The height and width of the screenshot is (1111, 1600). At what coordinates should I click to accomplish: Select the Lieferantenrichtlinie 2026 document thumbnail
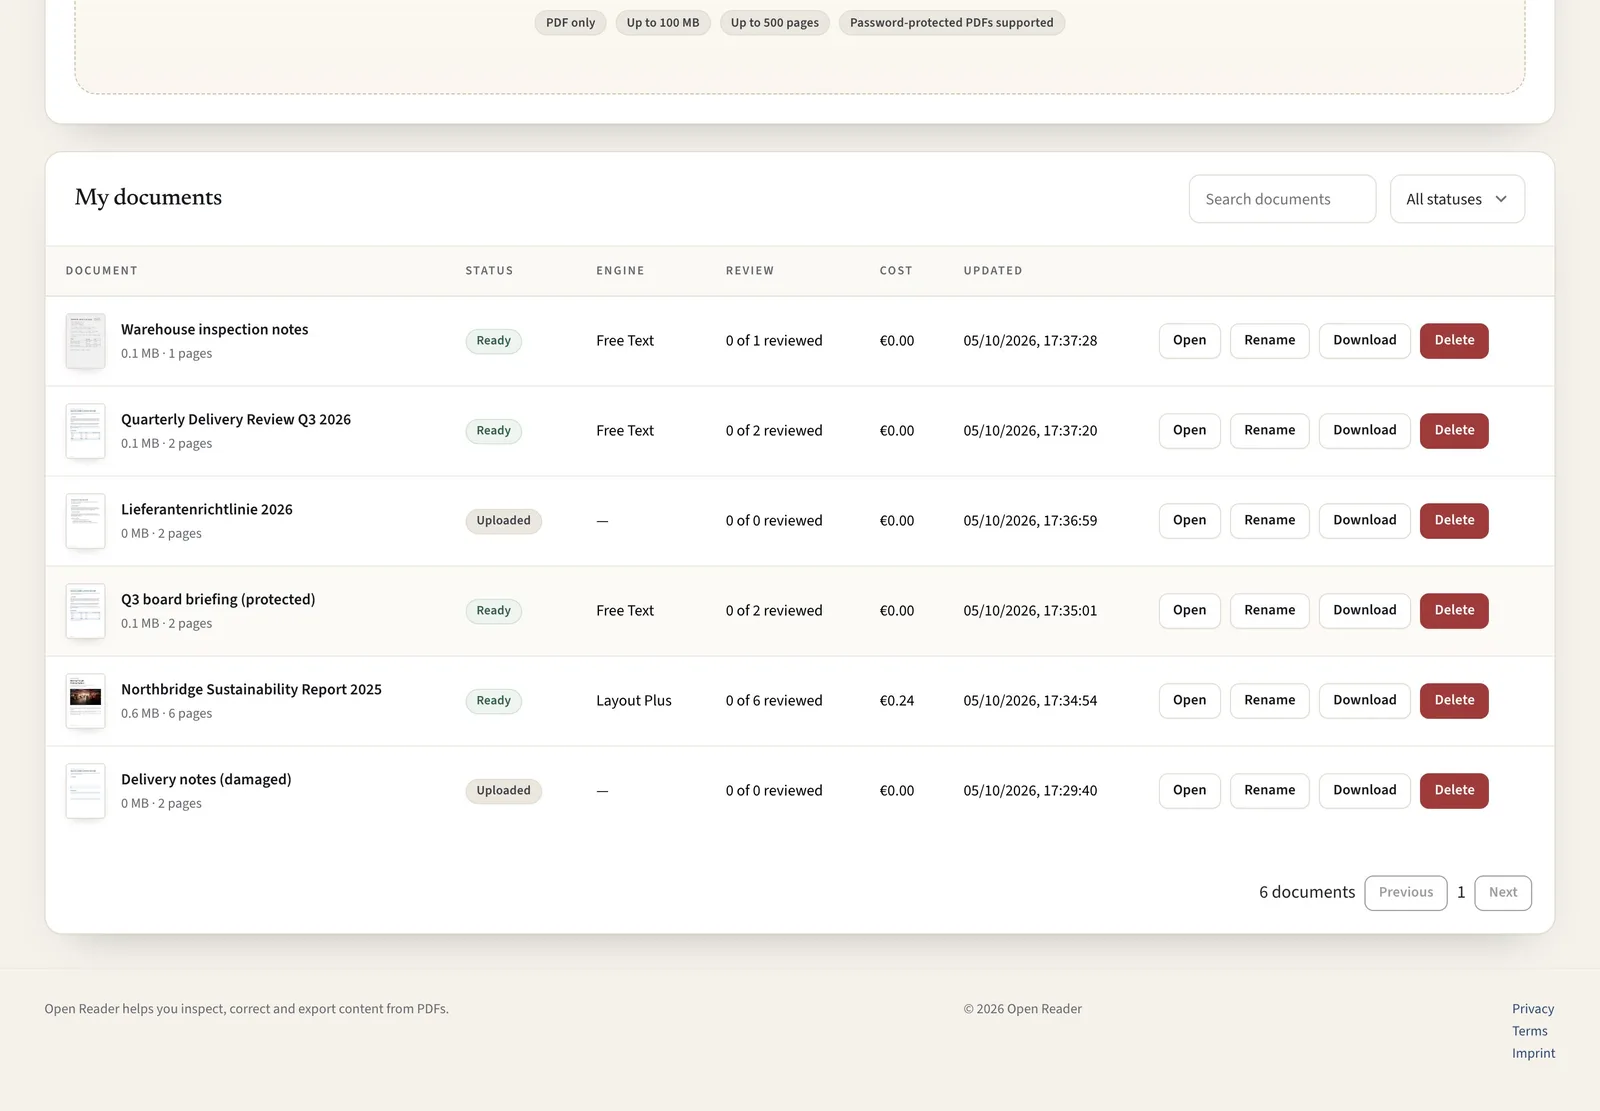[x=85, y=521]
